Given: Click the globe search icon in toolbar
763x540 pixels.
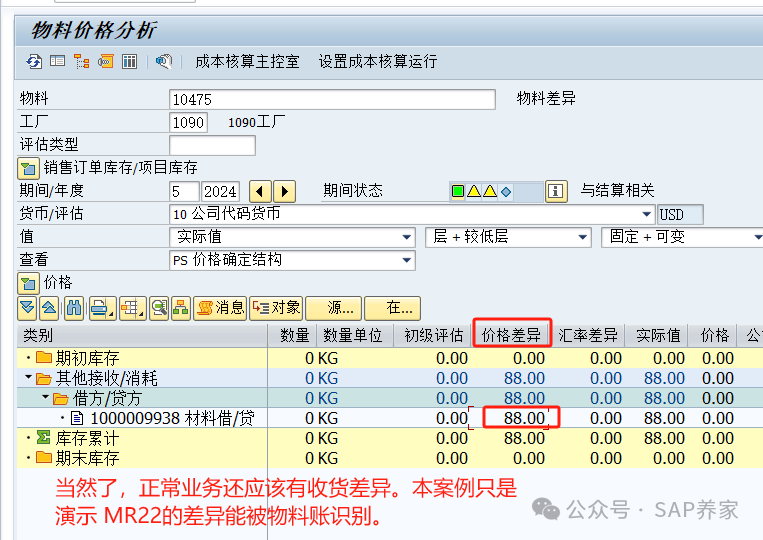Looking at the screenshot, I should [164, 62].
